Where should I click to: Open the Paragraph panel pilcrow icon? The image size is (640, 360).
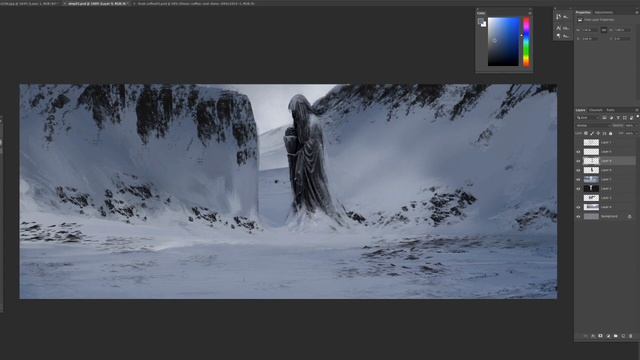pyautogui.click(x=558, y=36)
